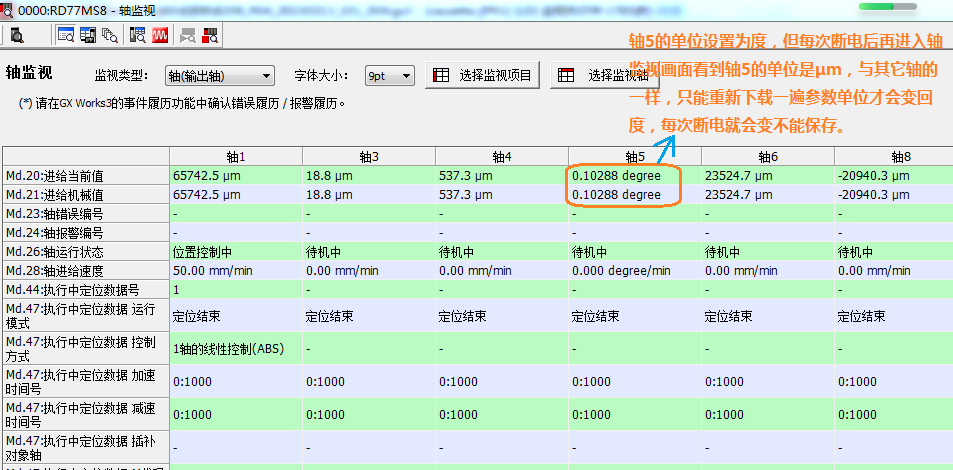Image resolution: width=953 pixels, height=470 pixels.
Task: Open the 监视类型 dropdown showing 轴(输出轴)
Action: point(220,76)
